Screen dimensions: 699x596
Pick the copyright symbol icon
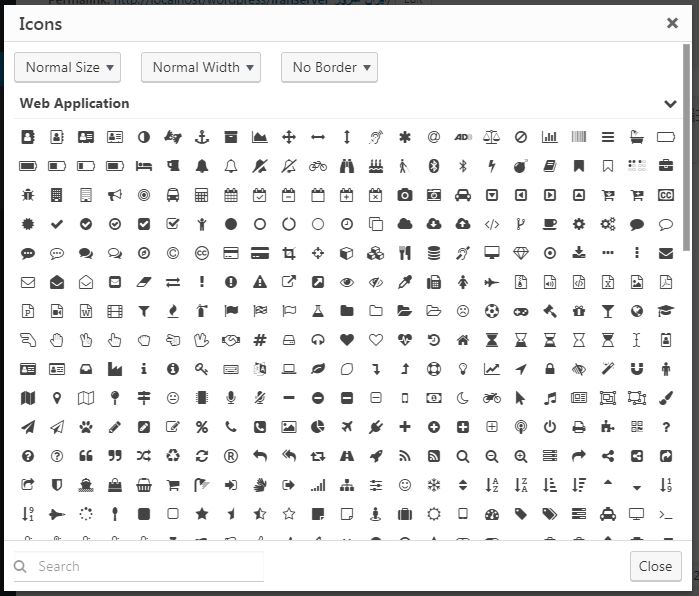click(x=173, y=253)
